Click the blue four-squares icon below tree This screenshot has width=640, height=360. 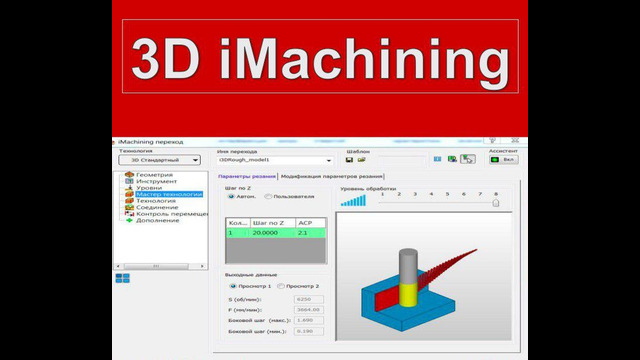(122, 278)
